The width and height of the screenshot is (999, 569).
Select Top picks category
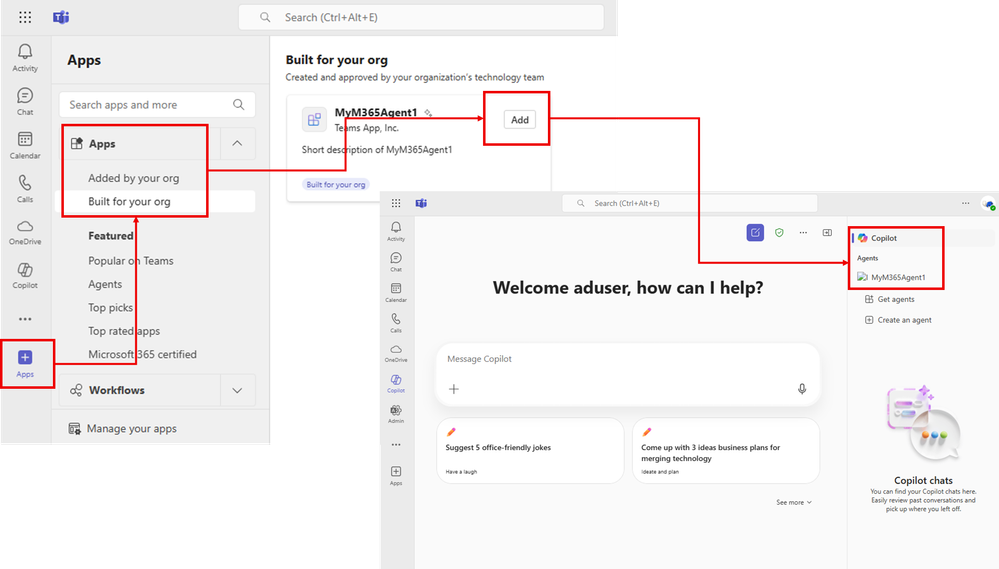pos(110,308)
